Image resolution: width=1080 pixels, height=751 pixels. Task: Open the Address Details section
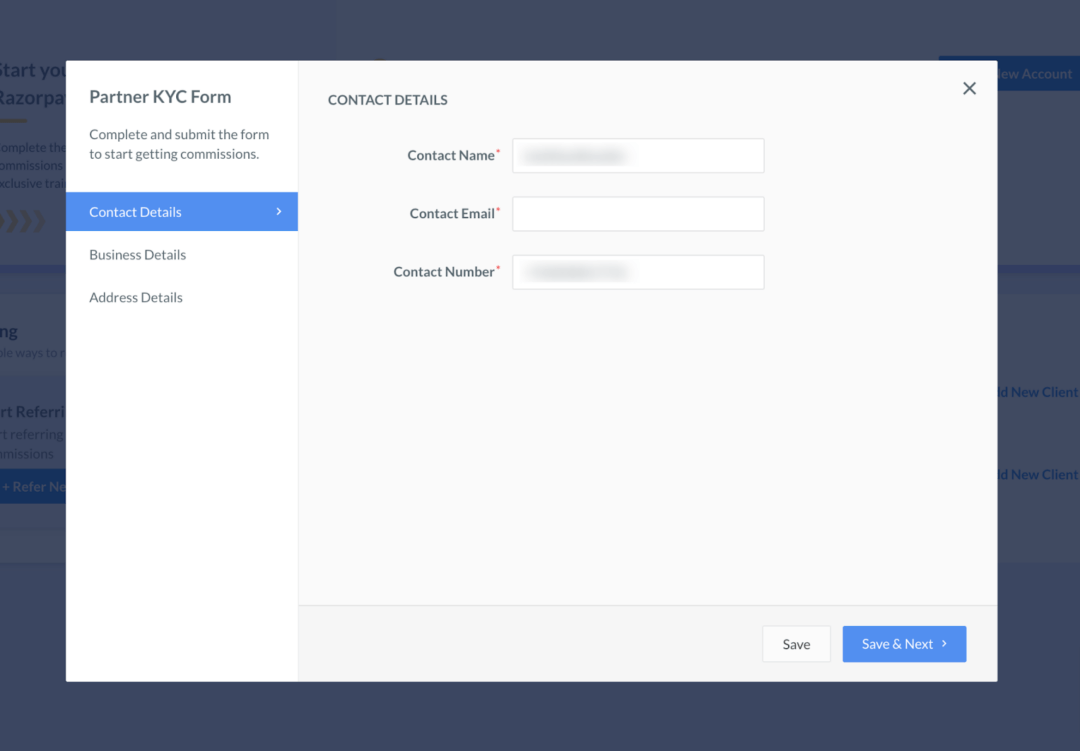click(136, 298)
